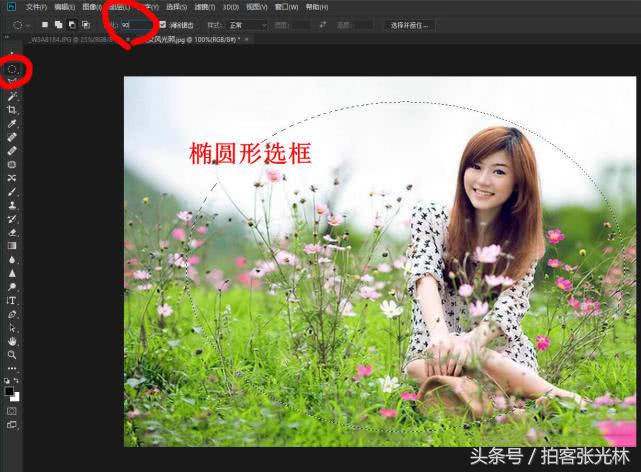Open the Edit Toolbar three-dots menu
Screen dimensions: 641x472
point(12,368)
